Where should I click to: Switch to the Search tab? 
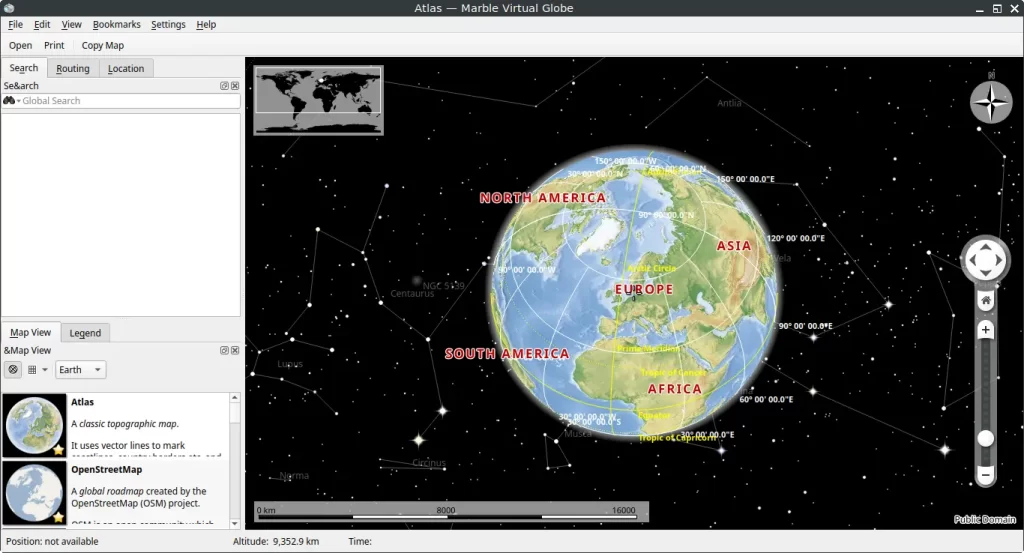[x=24, y=68]
